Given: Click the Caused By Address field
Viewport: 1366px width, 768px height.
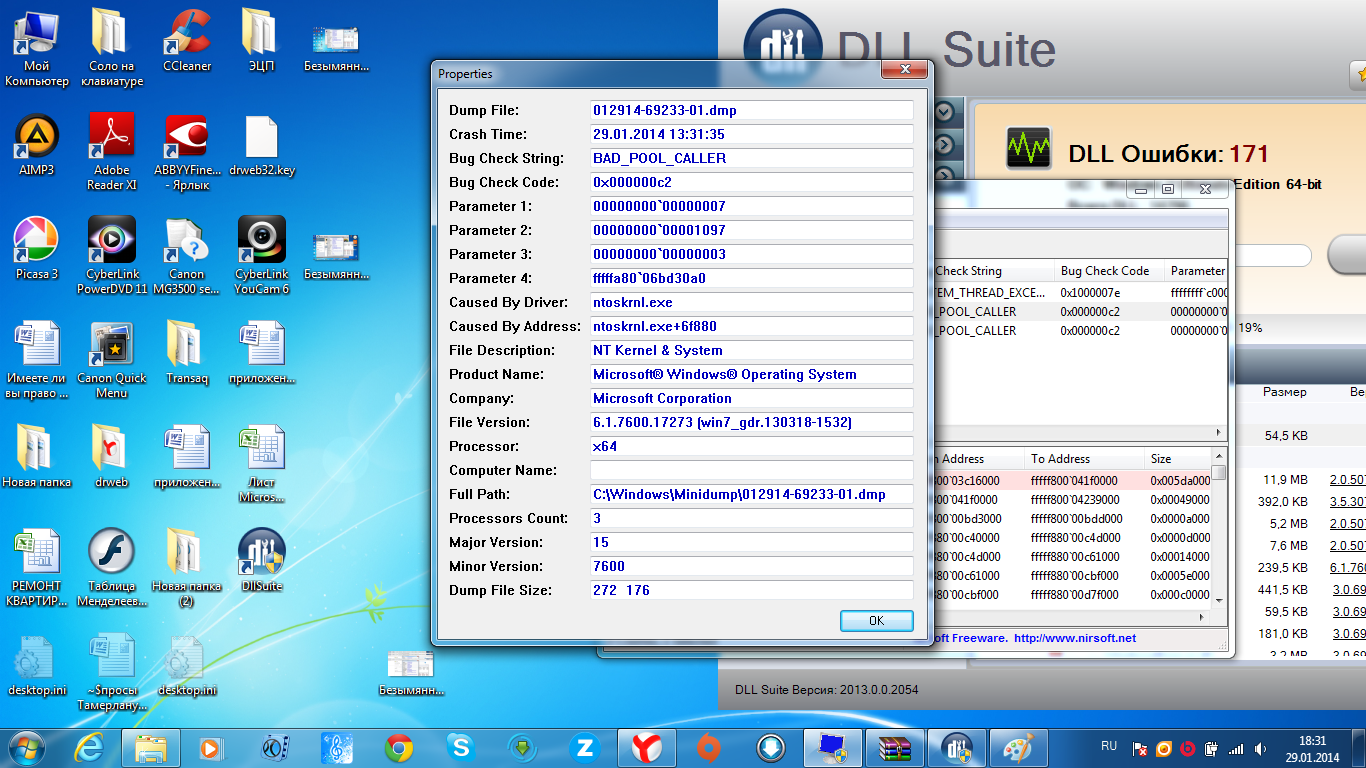Looking at the screenshot, I should [752, 326].
